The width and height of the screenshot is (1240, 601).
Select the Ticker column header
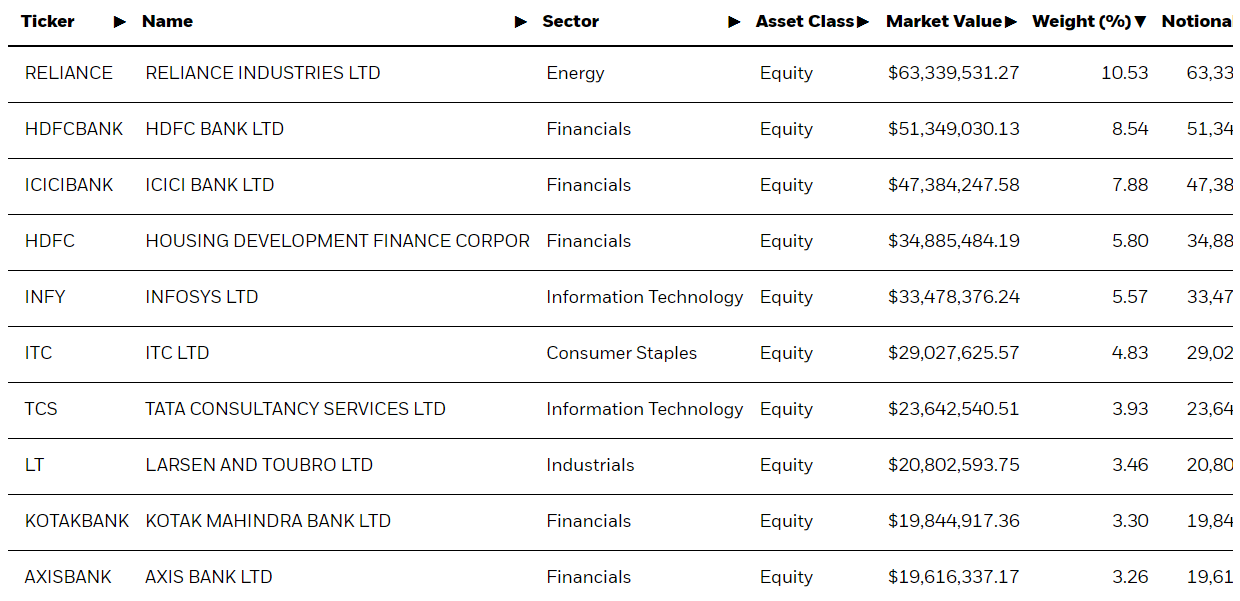click(x=48, y=22)
